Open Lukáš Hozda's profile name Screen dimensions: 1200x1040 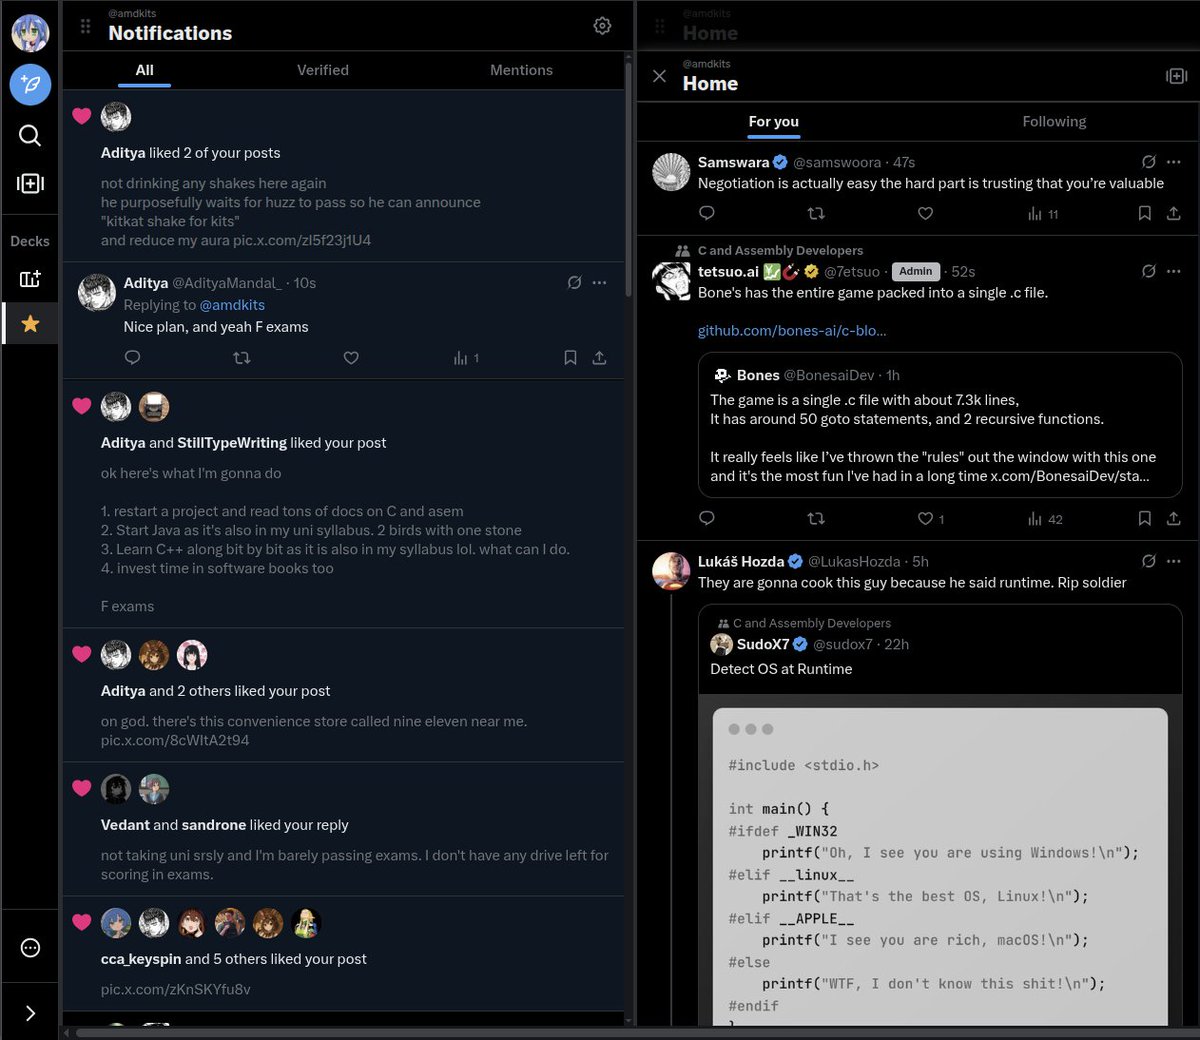pos(741,561)
